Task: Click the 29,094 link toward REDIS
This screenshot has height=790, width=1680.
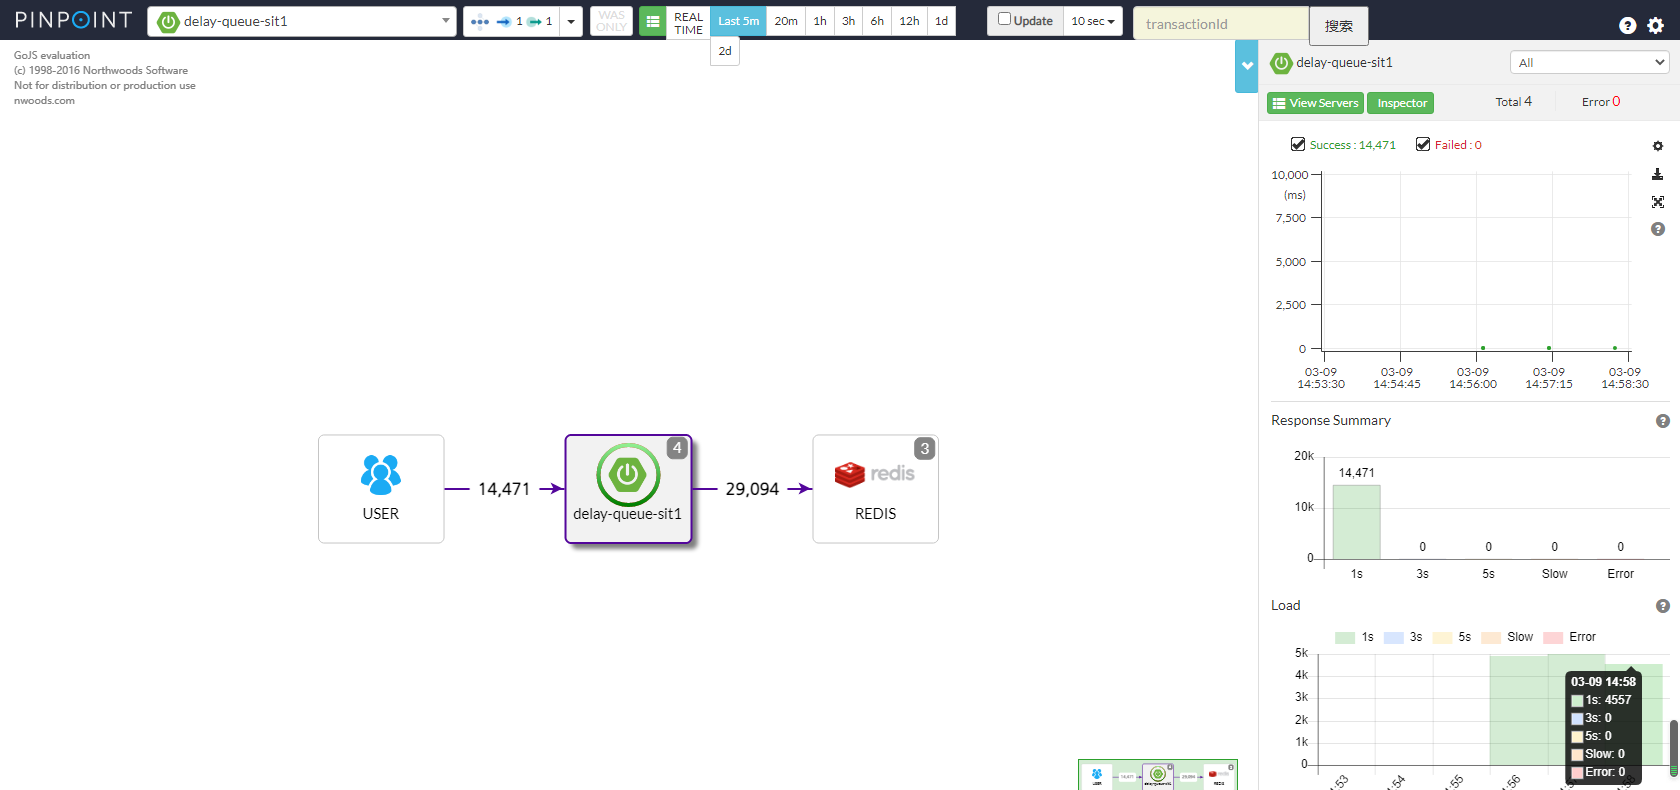Action: coord(752,489)
